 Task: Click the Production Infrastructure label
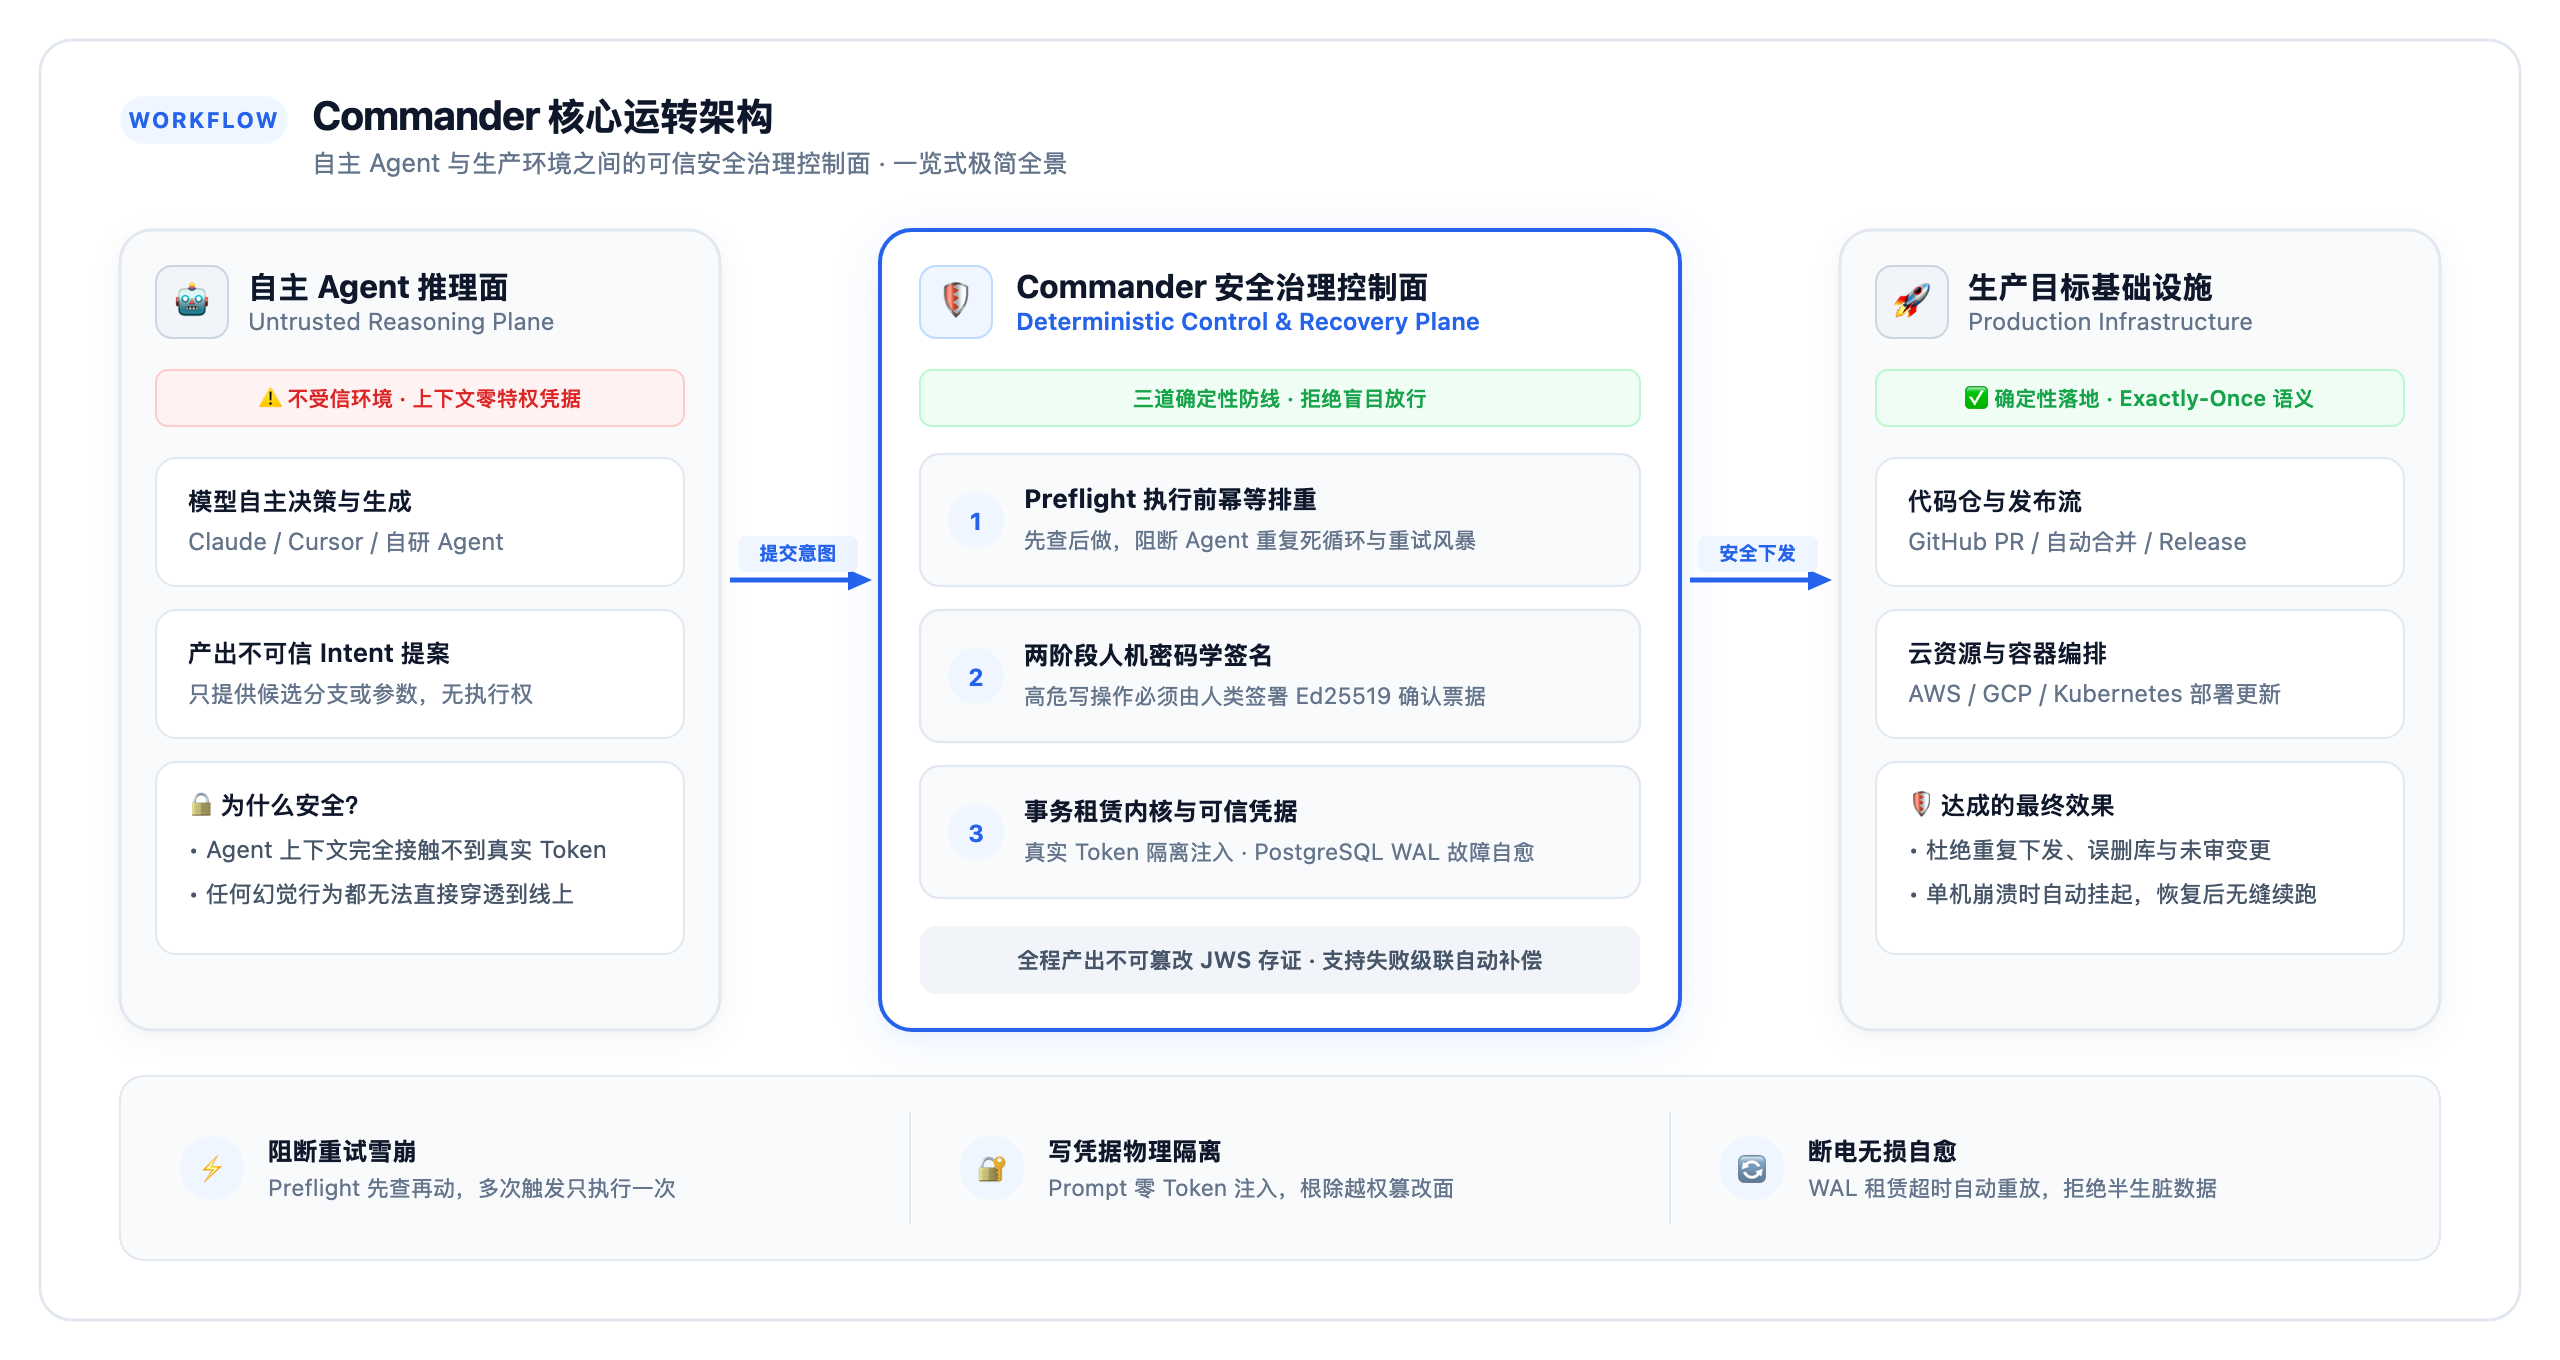(x=2110, y=322)
